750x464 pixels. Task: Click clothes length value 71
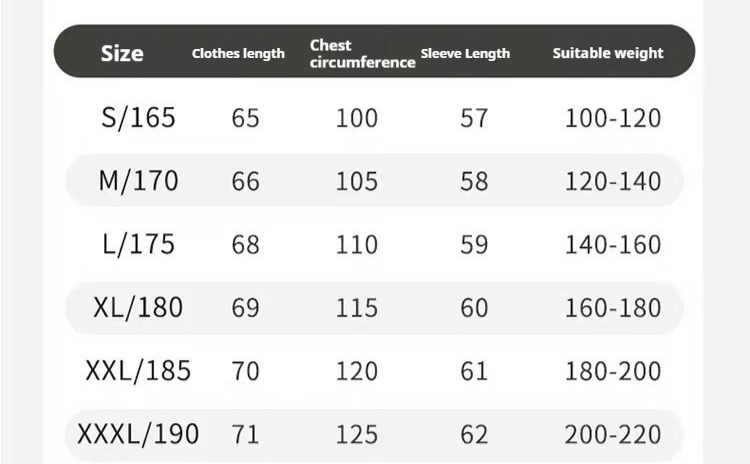[245, 434]
